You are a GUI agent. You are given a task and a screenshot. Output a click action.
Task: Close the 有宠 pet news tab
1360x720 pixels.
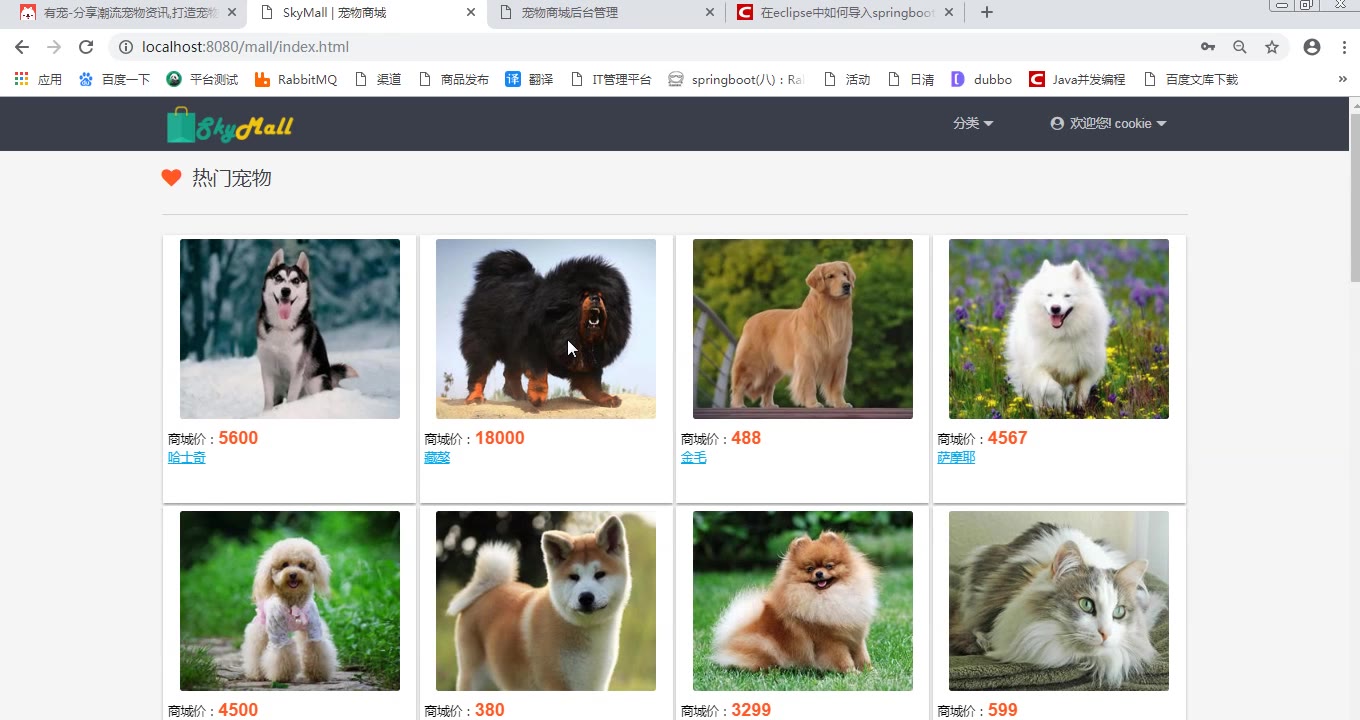(x=232, y=13)
